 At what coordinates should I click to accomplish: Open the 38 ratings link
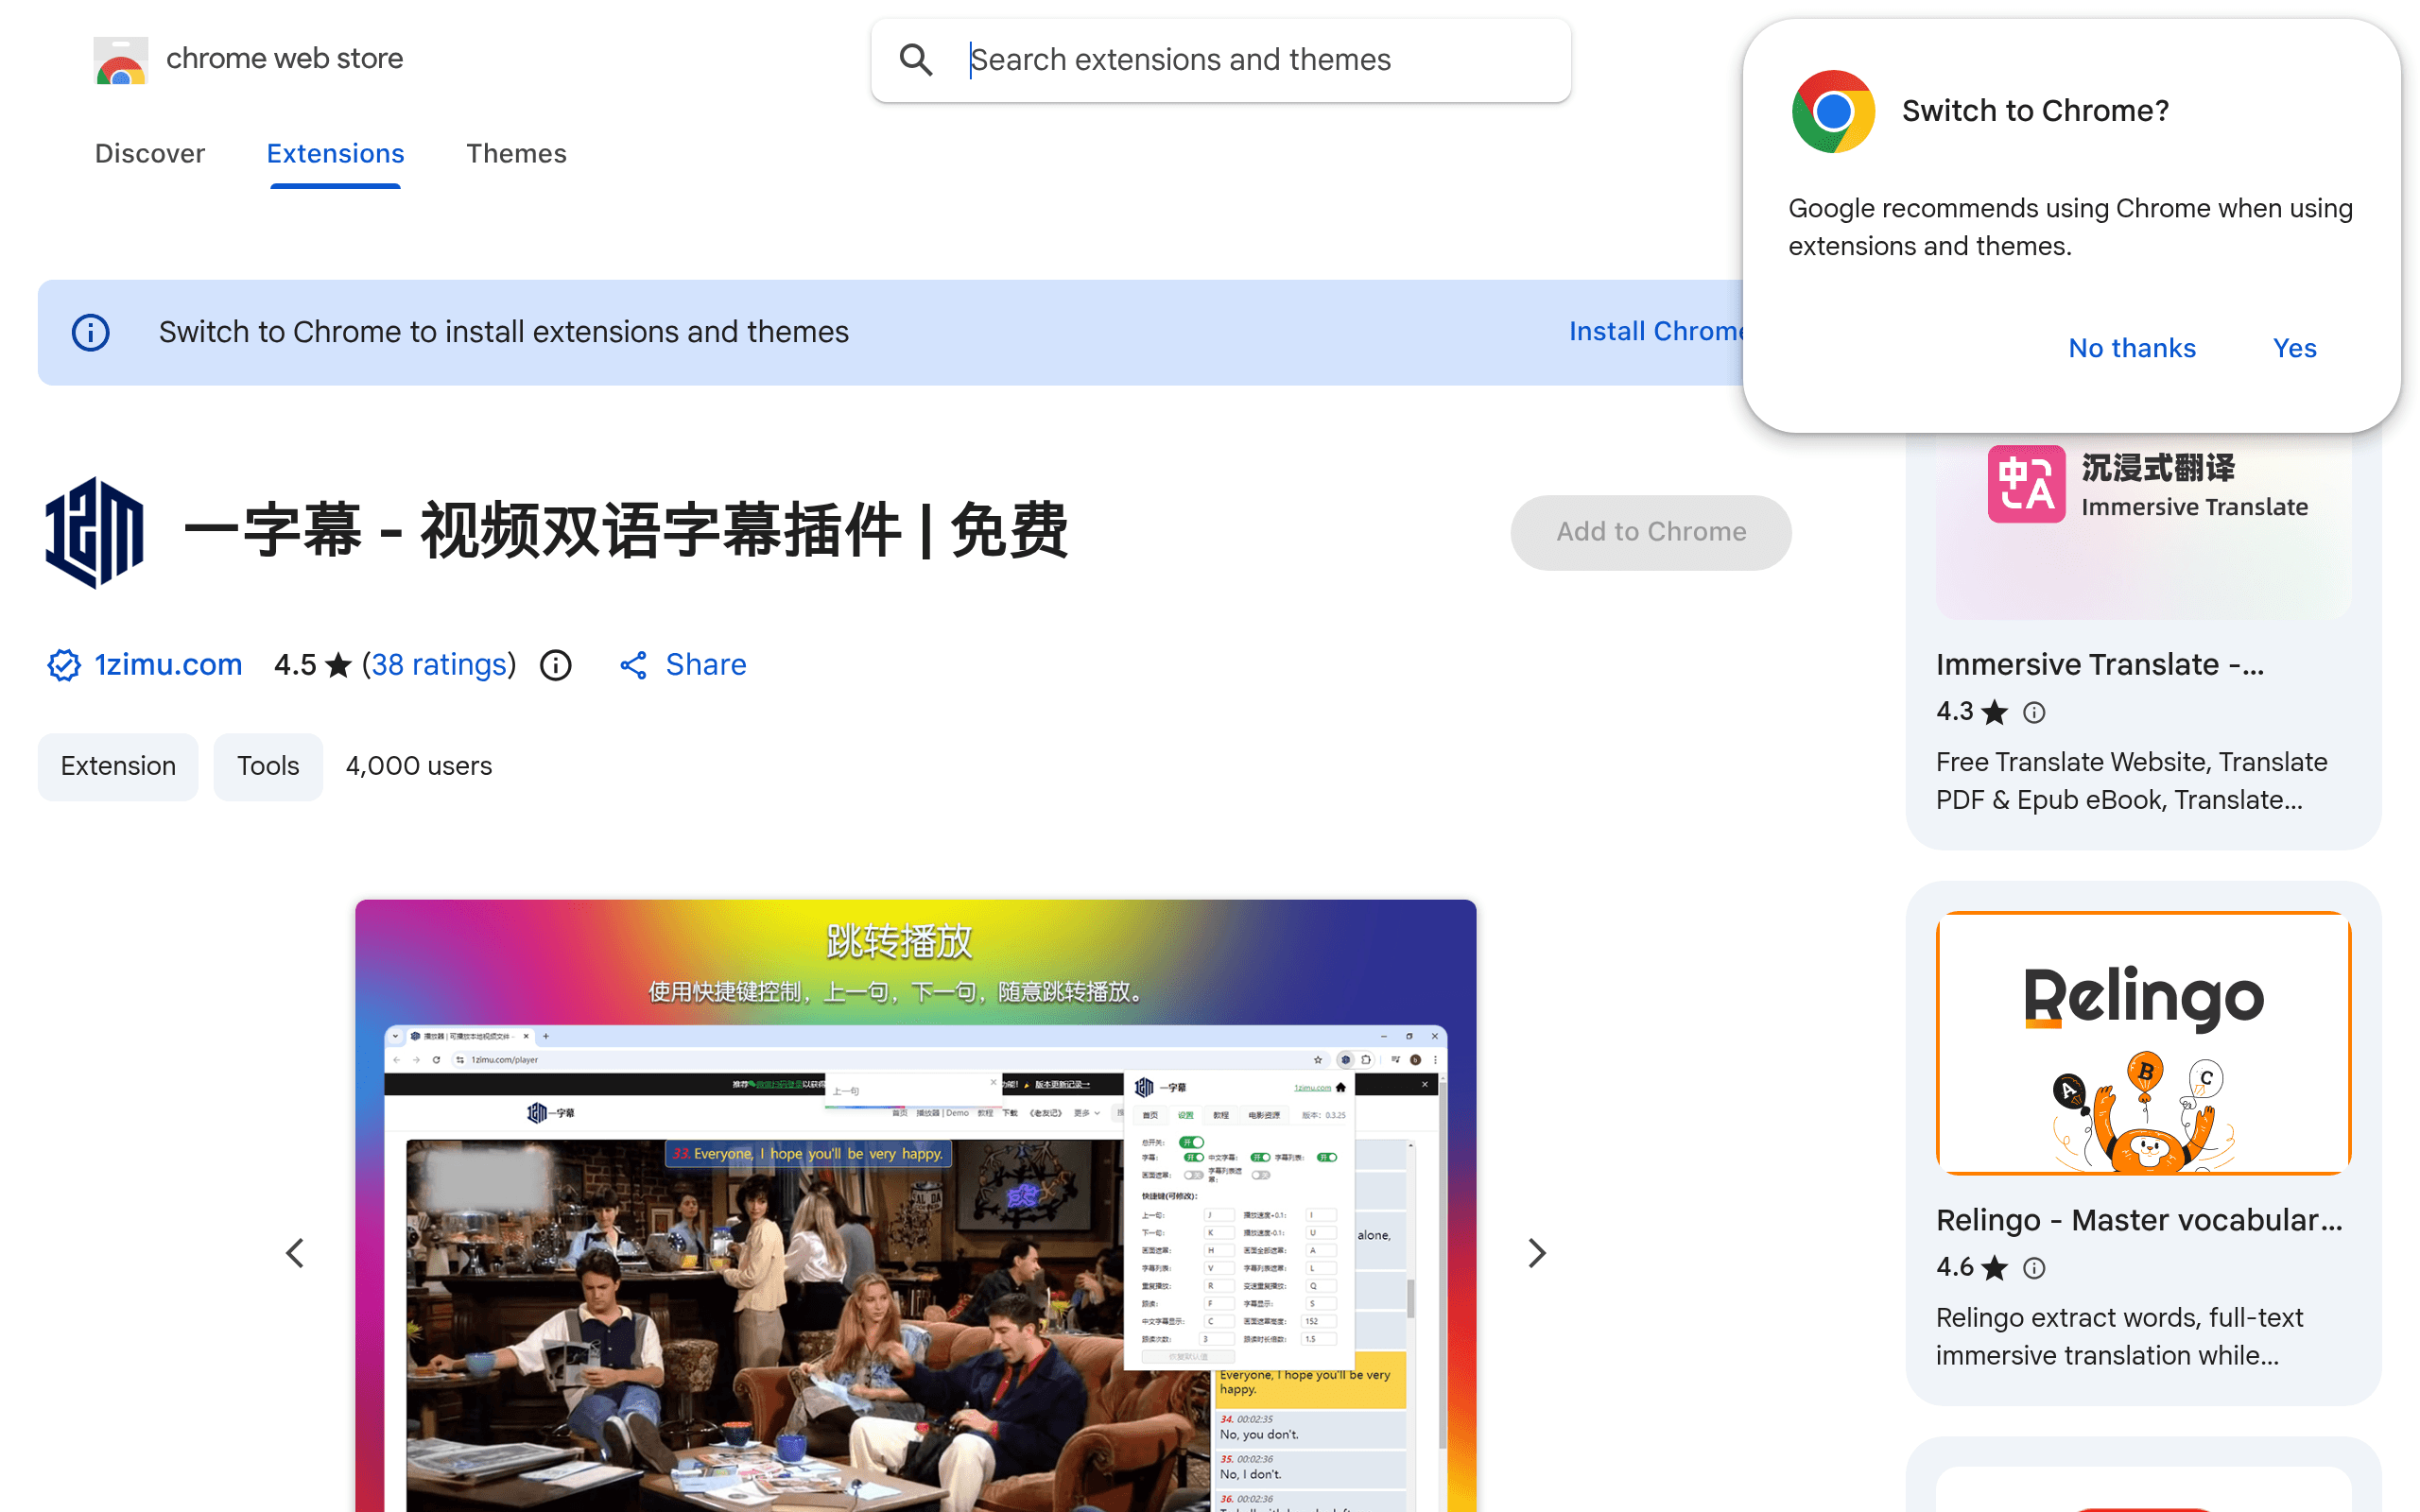point(439,665)
